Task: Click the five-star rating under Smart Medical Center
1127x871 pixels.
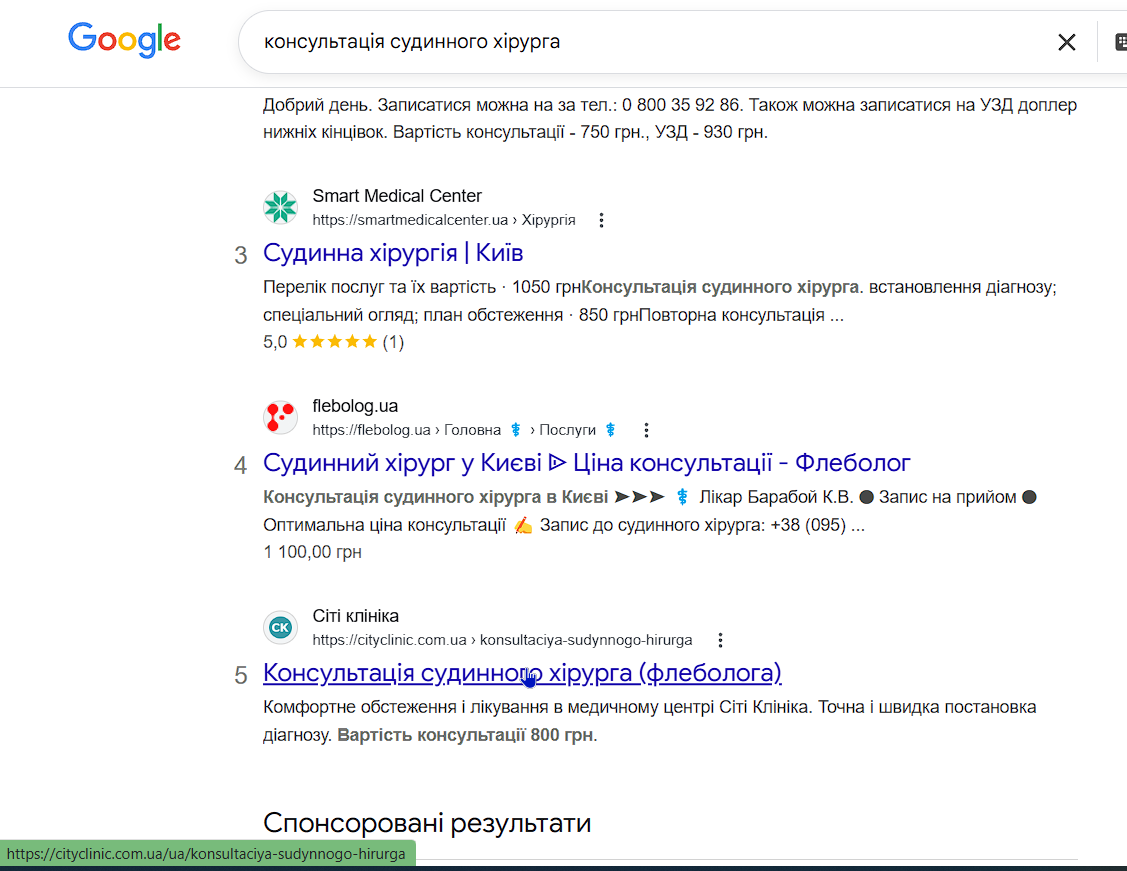Action: tap(334, 341)
